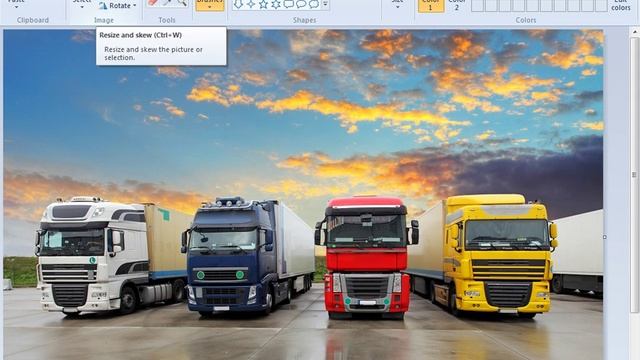
Task: Open the Size dropdown
Action: point(397,5)
